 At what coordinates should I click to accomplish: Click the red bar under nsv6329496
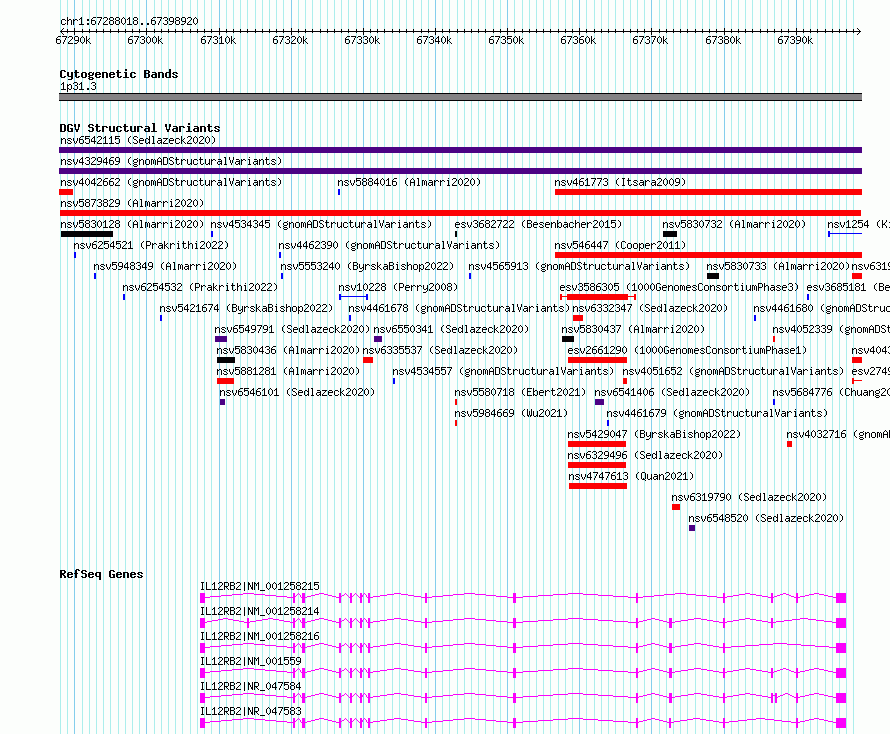click(597, 465)
